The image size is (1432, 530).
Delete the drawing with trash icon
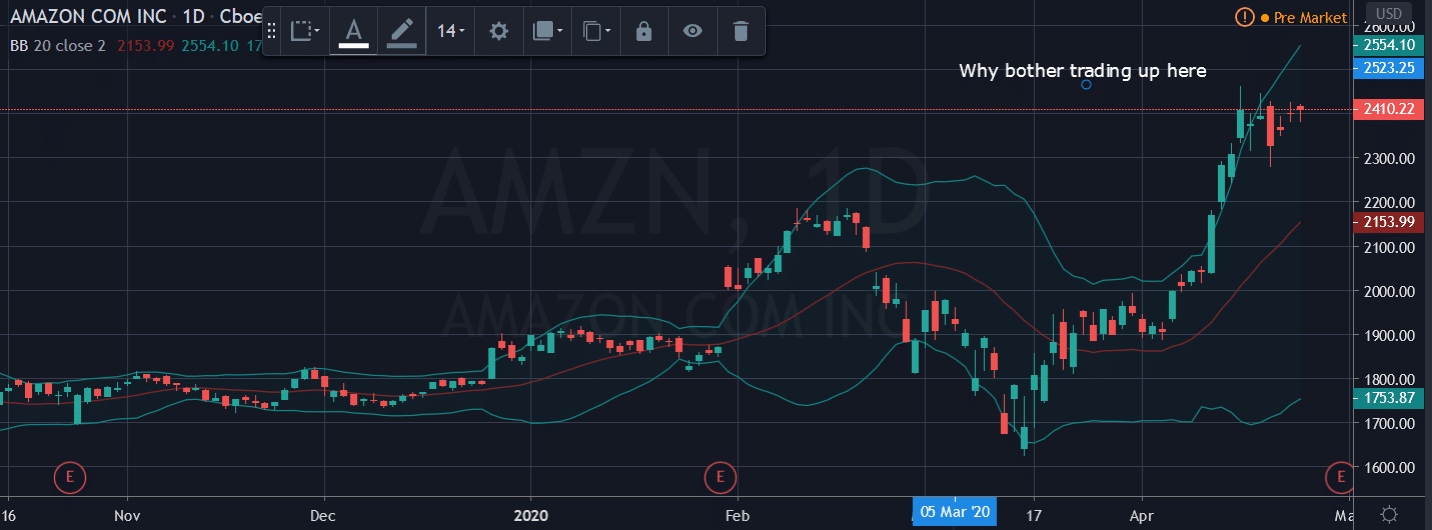point(740,31)
